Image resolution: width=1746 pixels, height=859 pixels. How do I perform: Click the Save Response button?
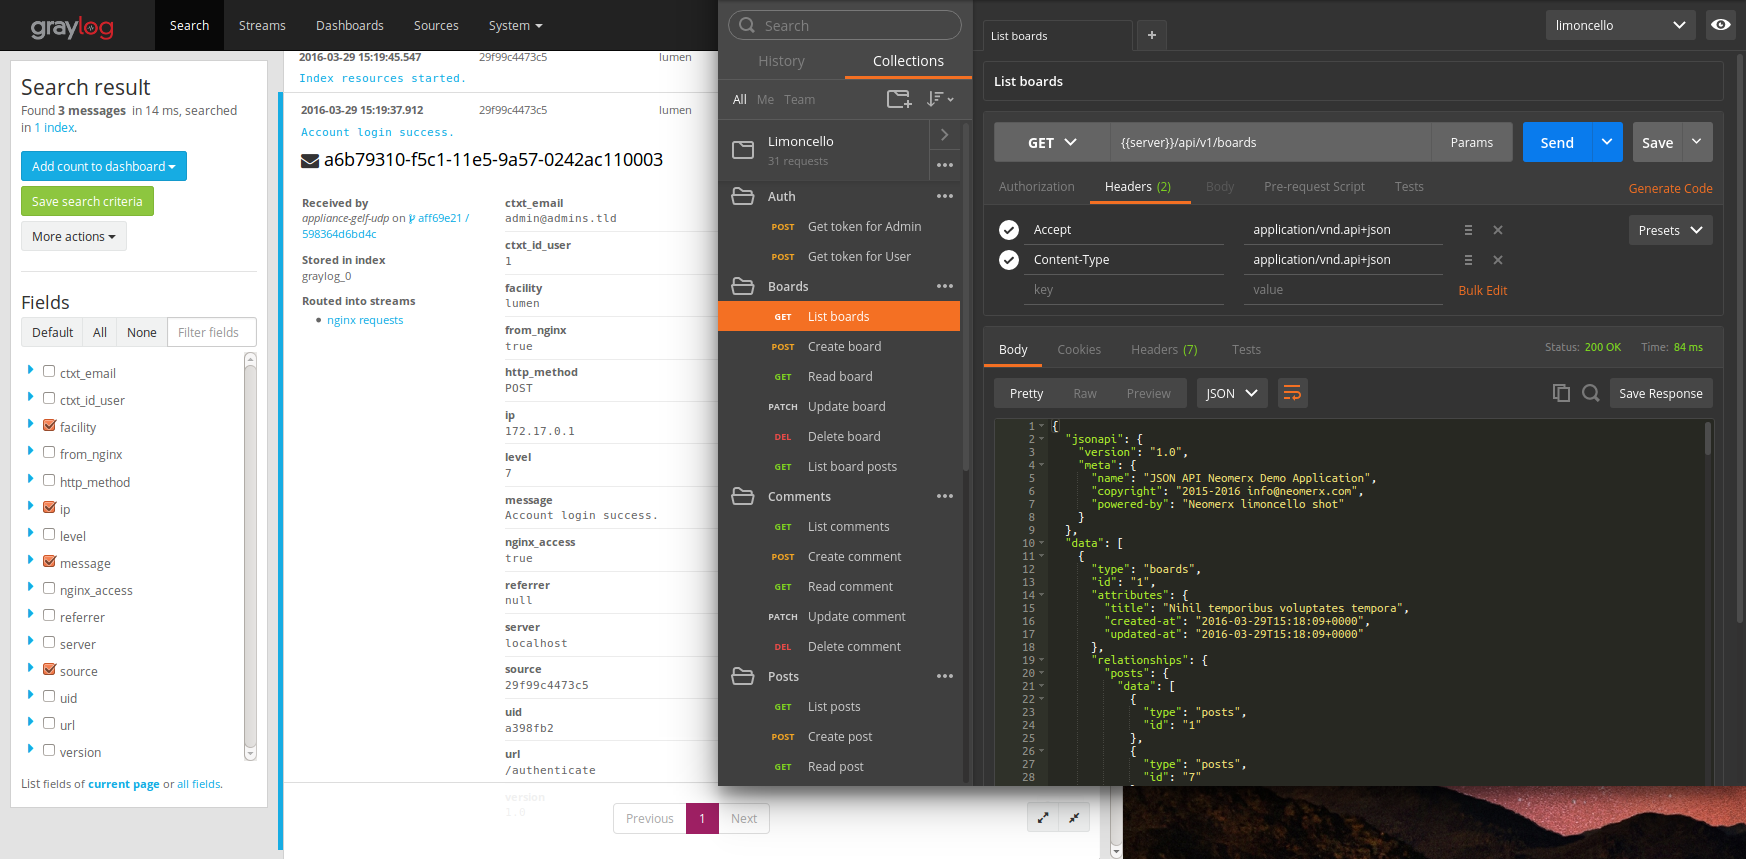(1661, 393)
